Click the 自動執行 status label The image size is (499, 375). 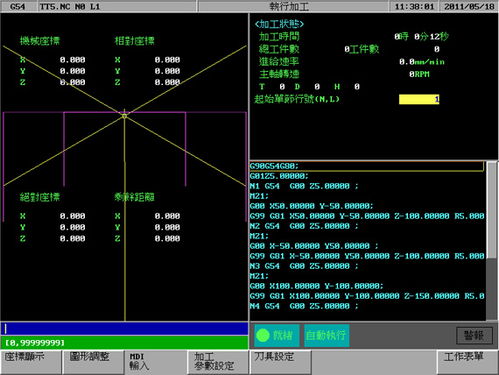(x=326, y=335)
